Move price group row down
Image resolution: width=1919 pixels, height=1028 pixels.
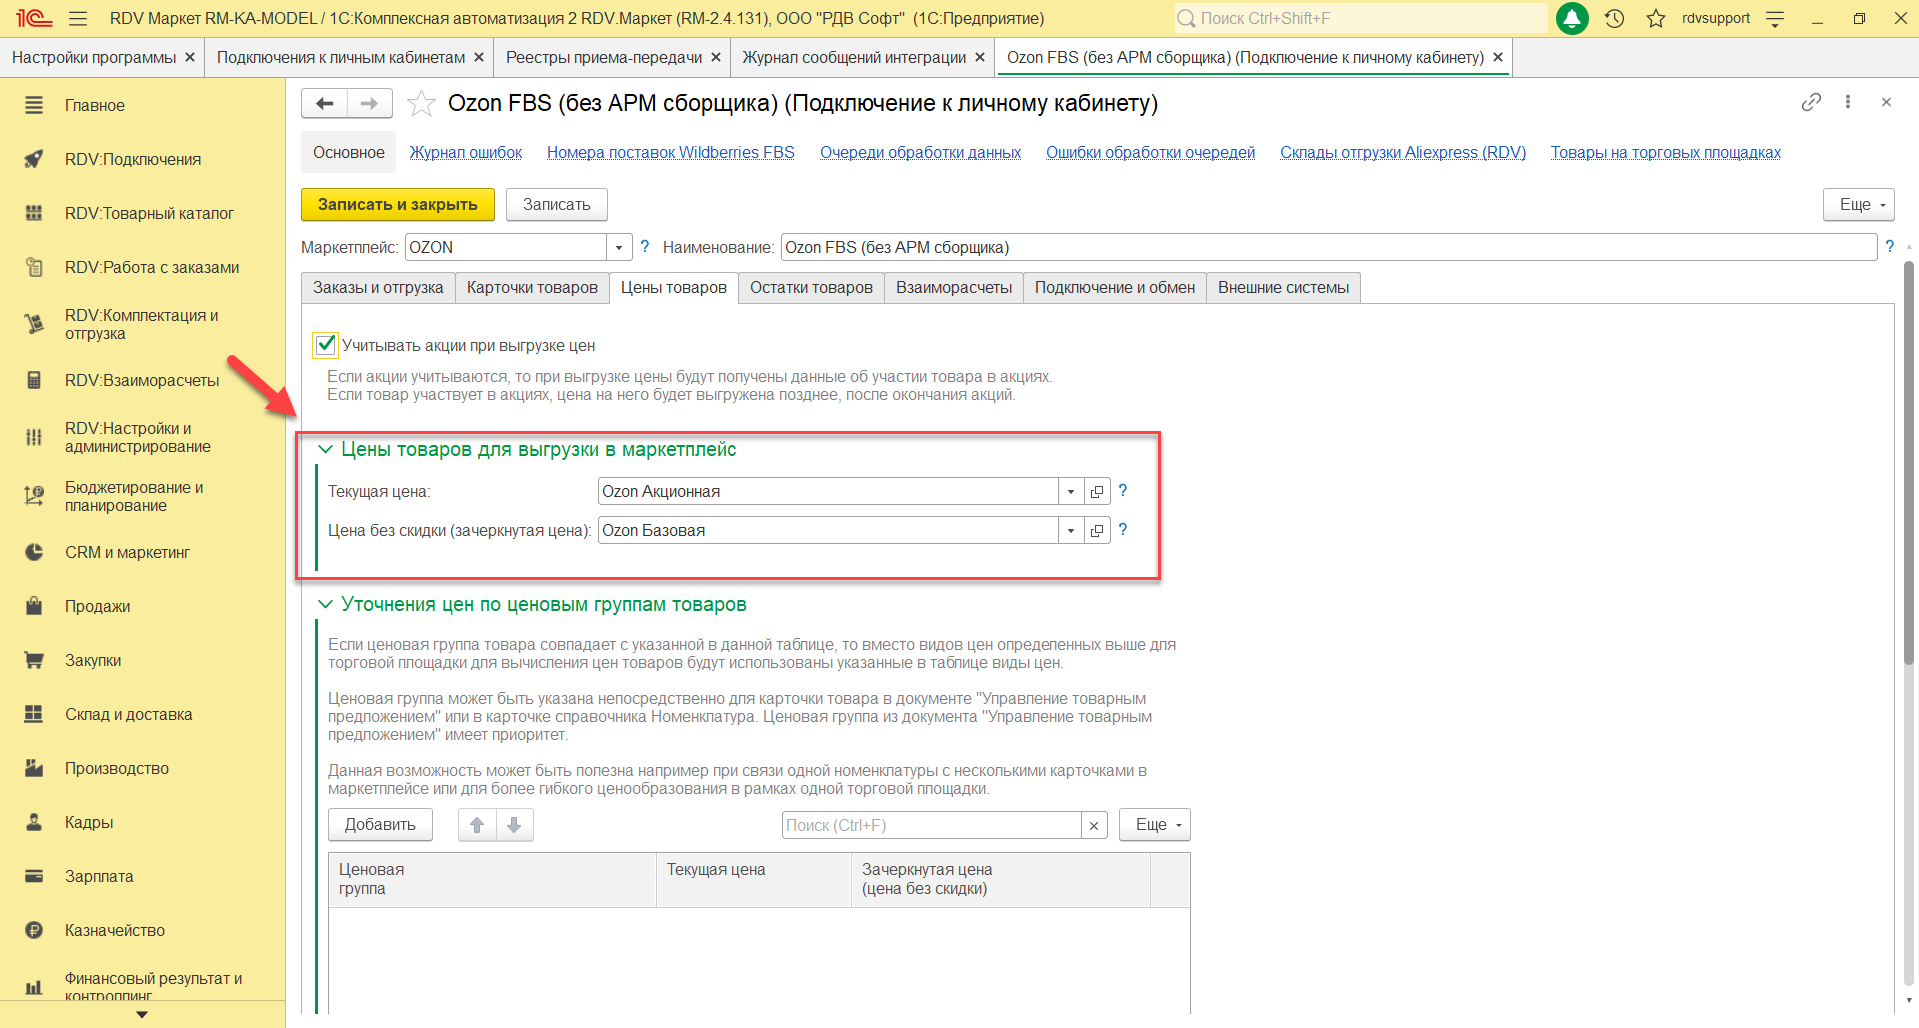[514, 825]
